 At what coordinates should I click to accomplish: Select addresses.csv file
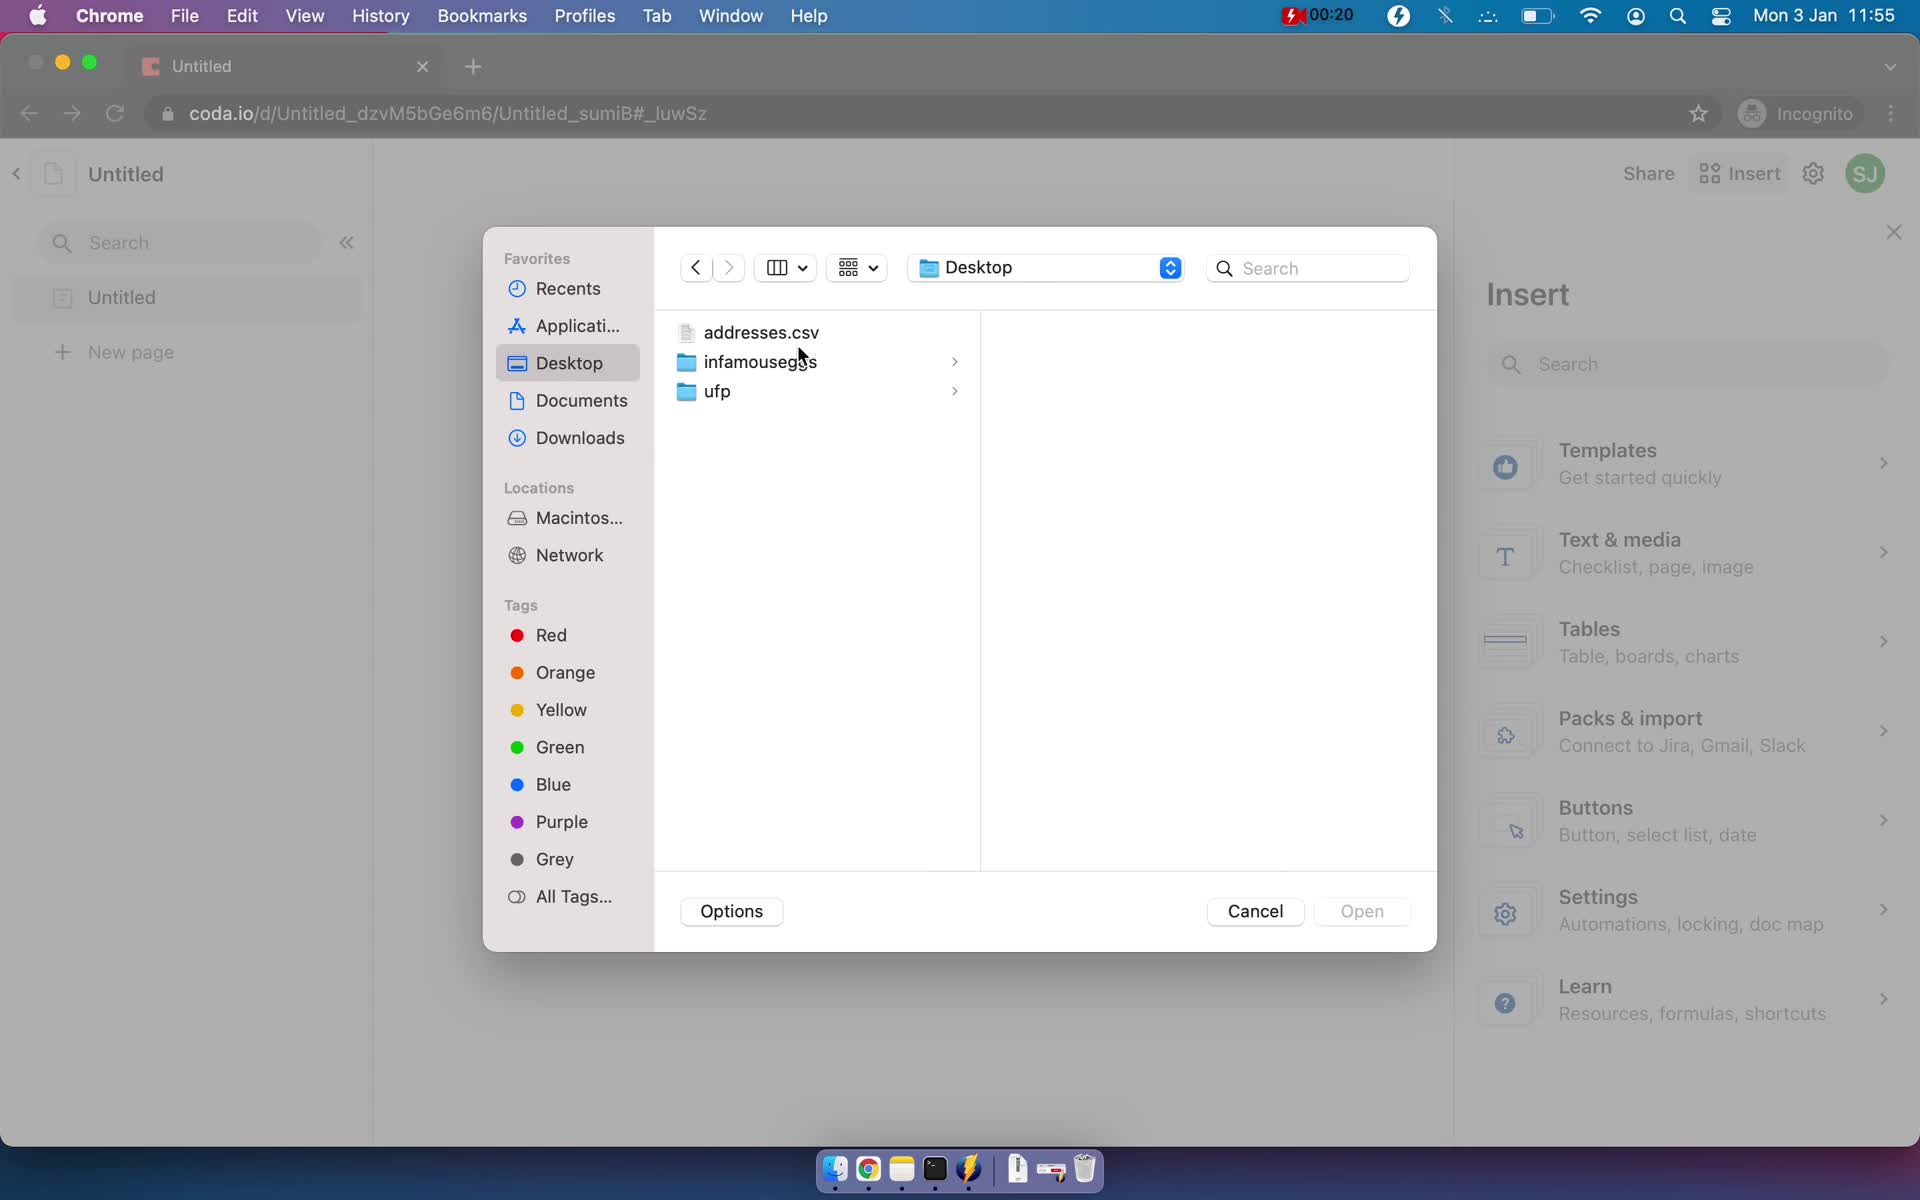point(760,332)
